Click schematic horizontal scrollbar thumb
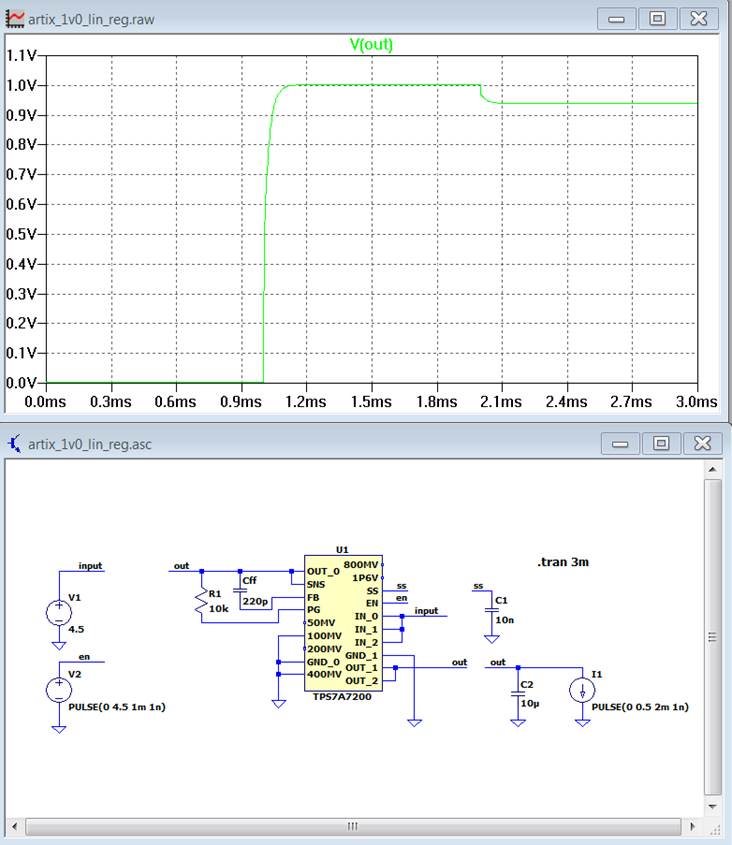This screenshot has width=732, height=845. 353,826
